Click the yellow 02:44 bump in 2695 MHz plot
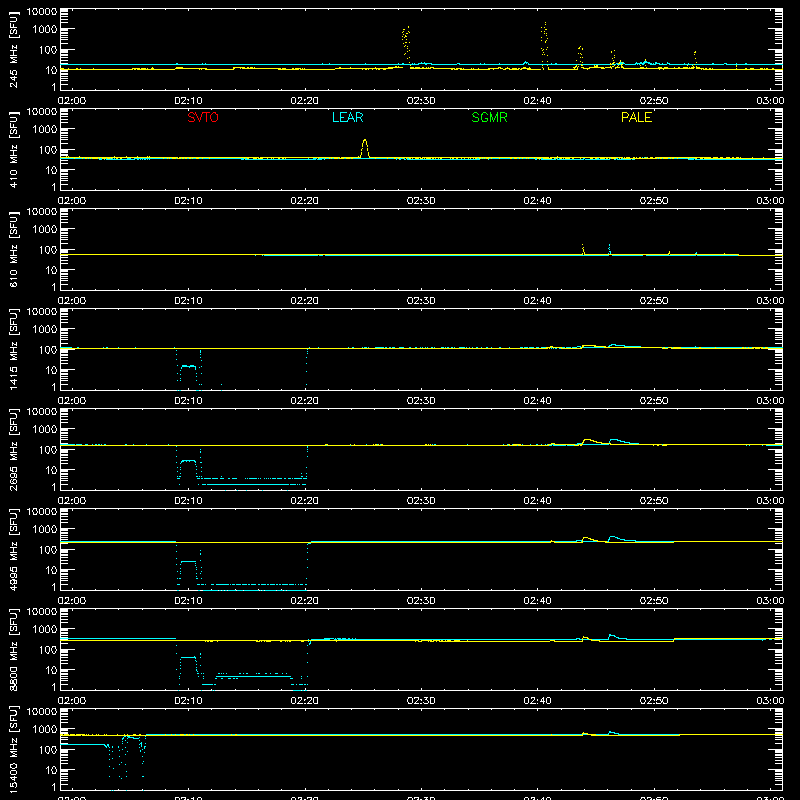The image size is (800, 800). pos(592,441)
